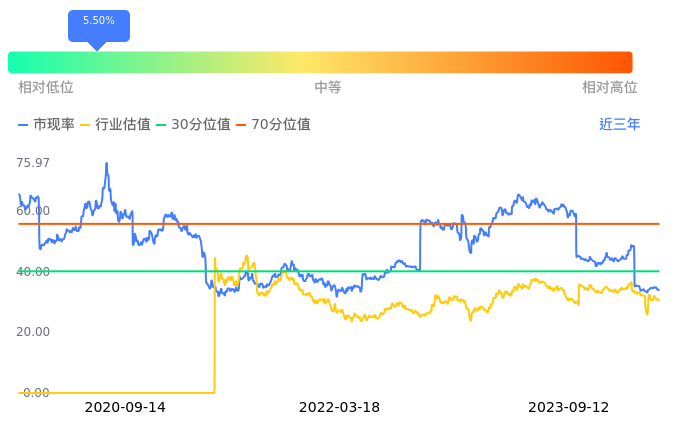Click the 相对低位 label
Image resolution: width=686 pixels, height=442 pixels.
pyautogui.click(x=46, y=88)
